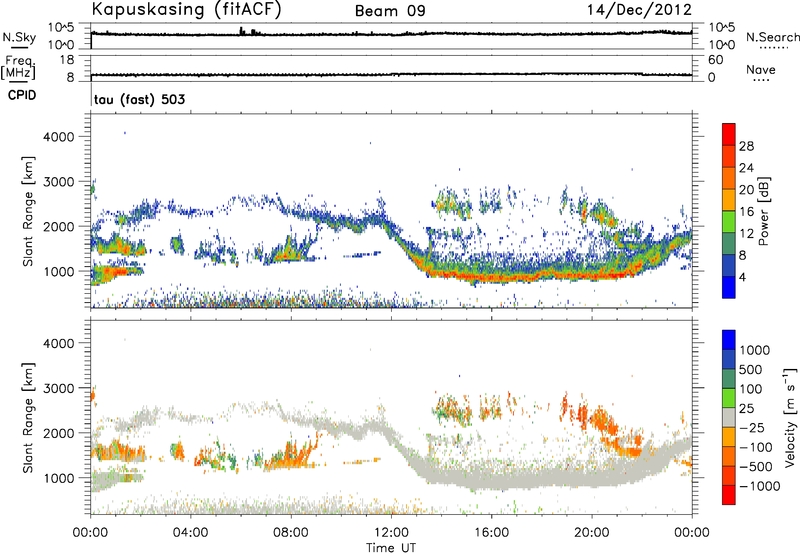The height and width of the screenshot is (554, 800).
Task: Pick the red top segment of Power colorbar
Action: (729, 134)
